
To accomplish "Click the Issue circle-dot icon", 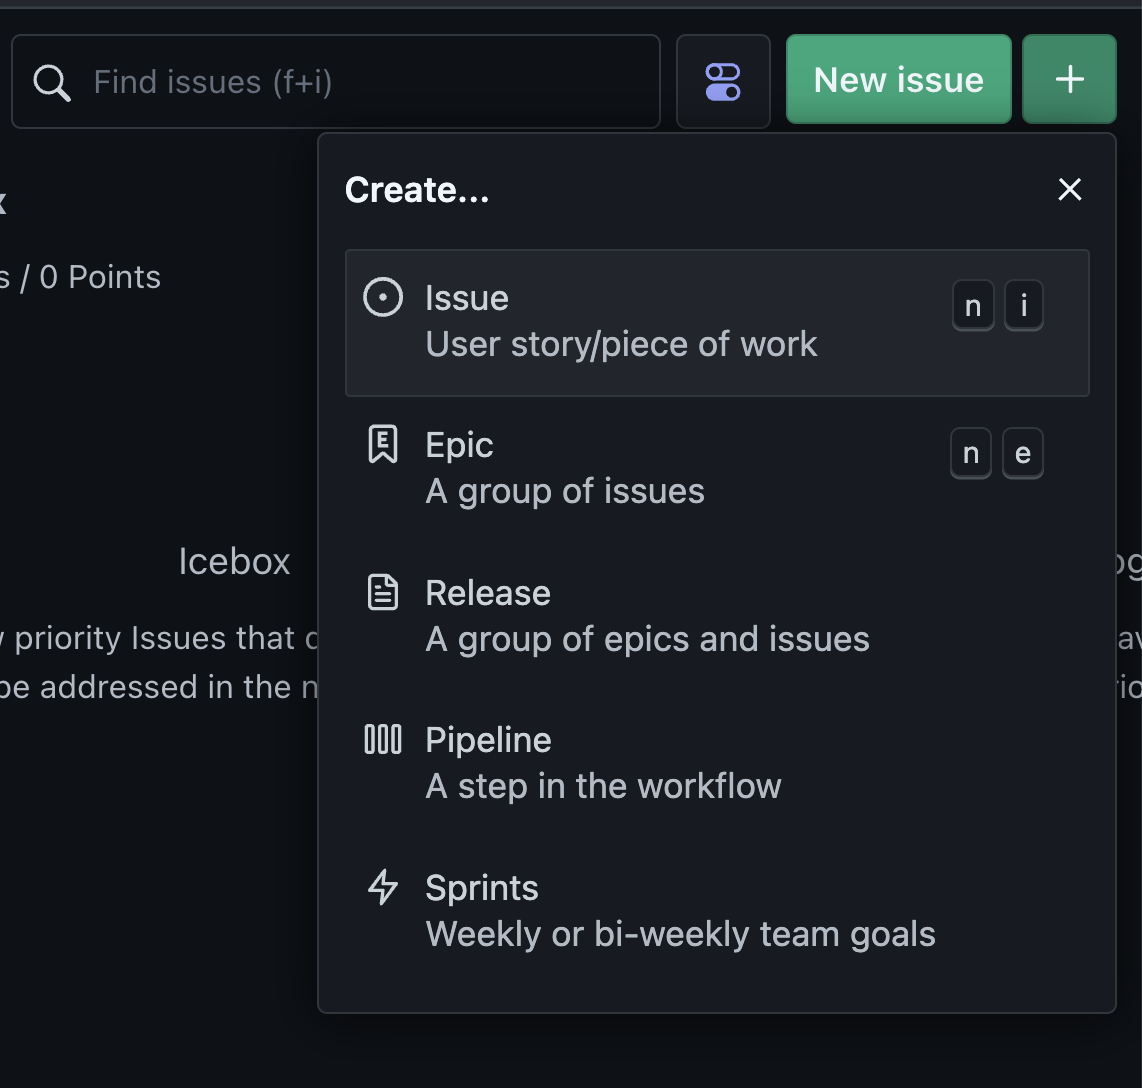I will pos(383,298).
